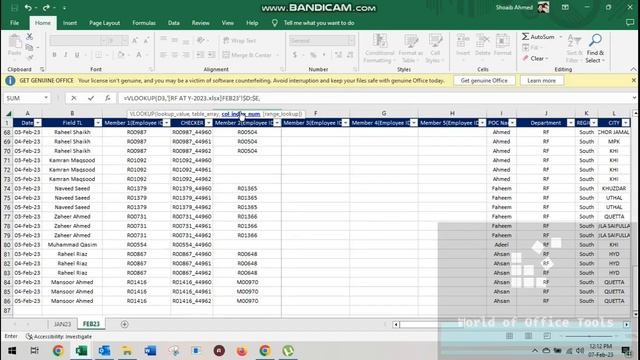Click Format cells icon
This screenshot has width=640, height=360.
[502, 41]
